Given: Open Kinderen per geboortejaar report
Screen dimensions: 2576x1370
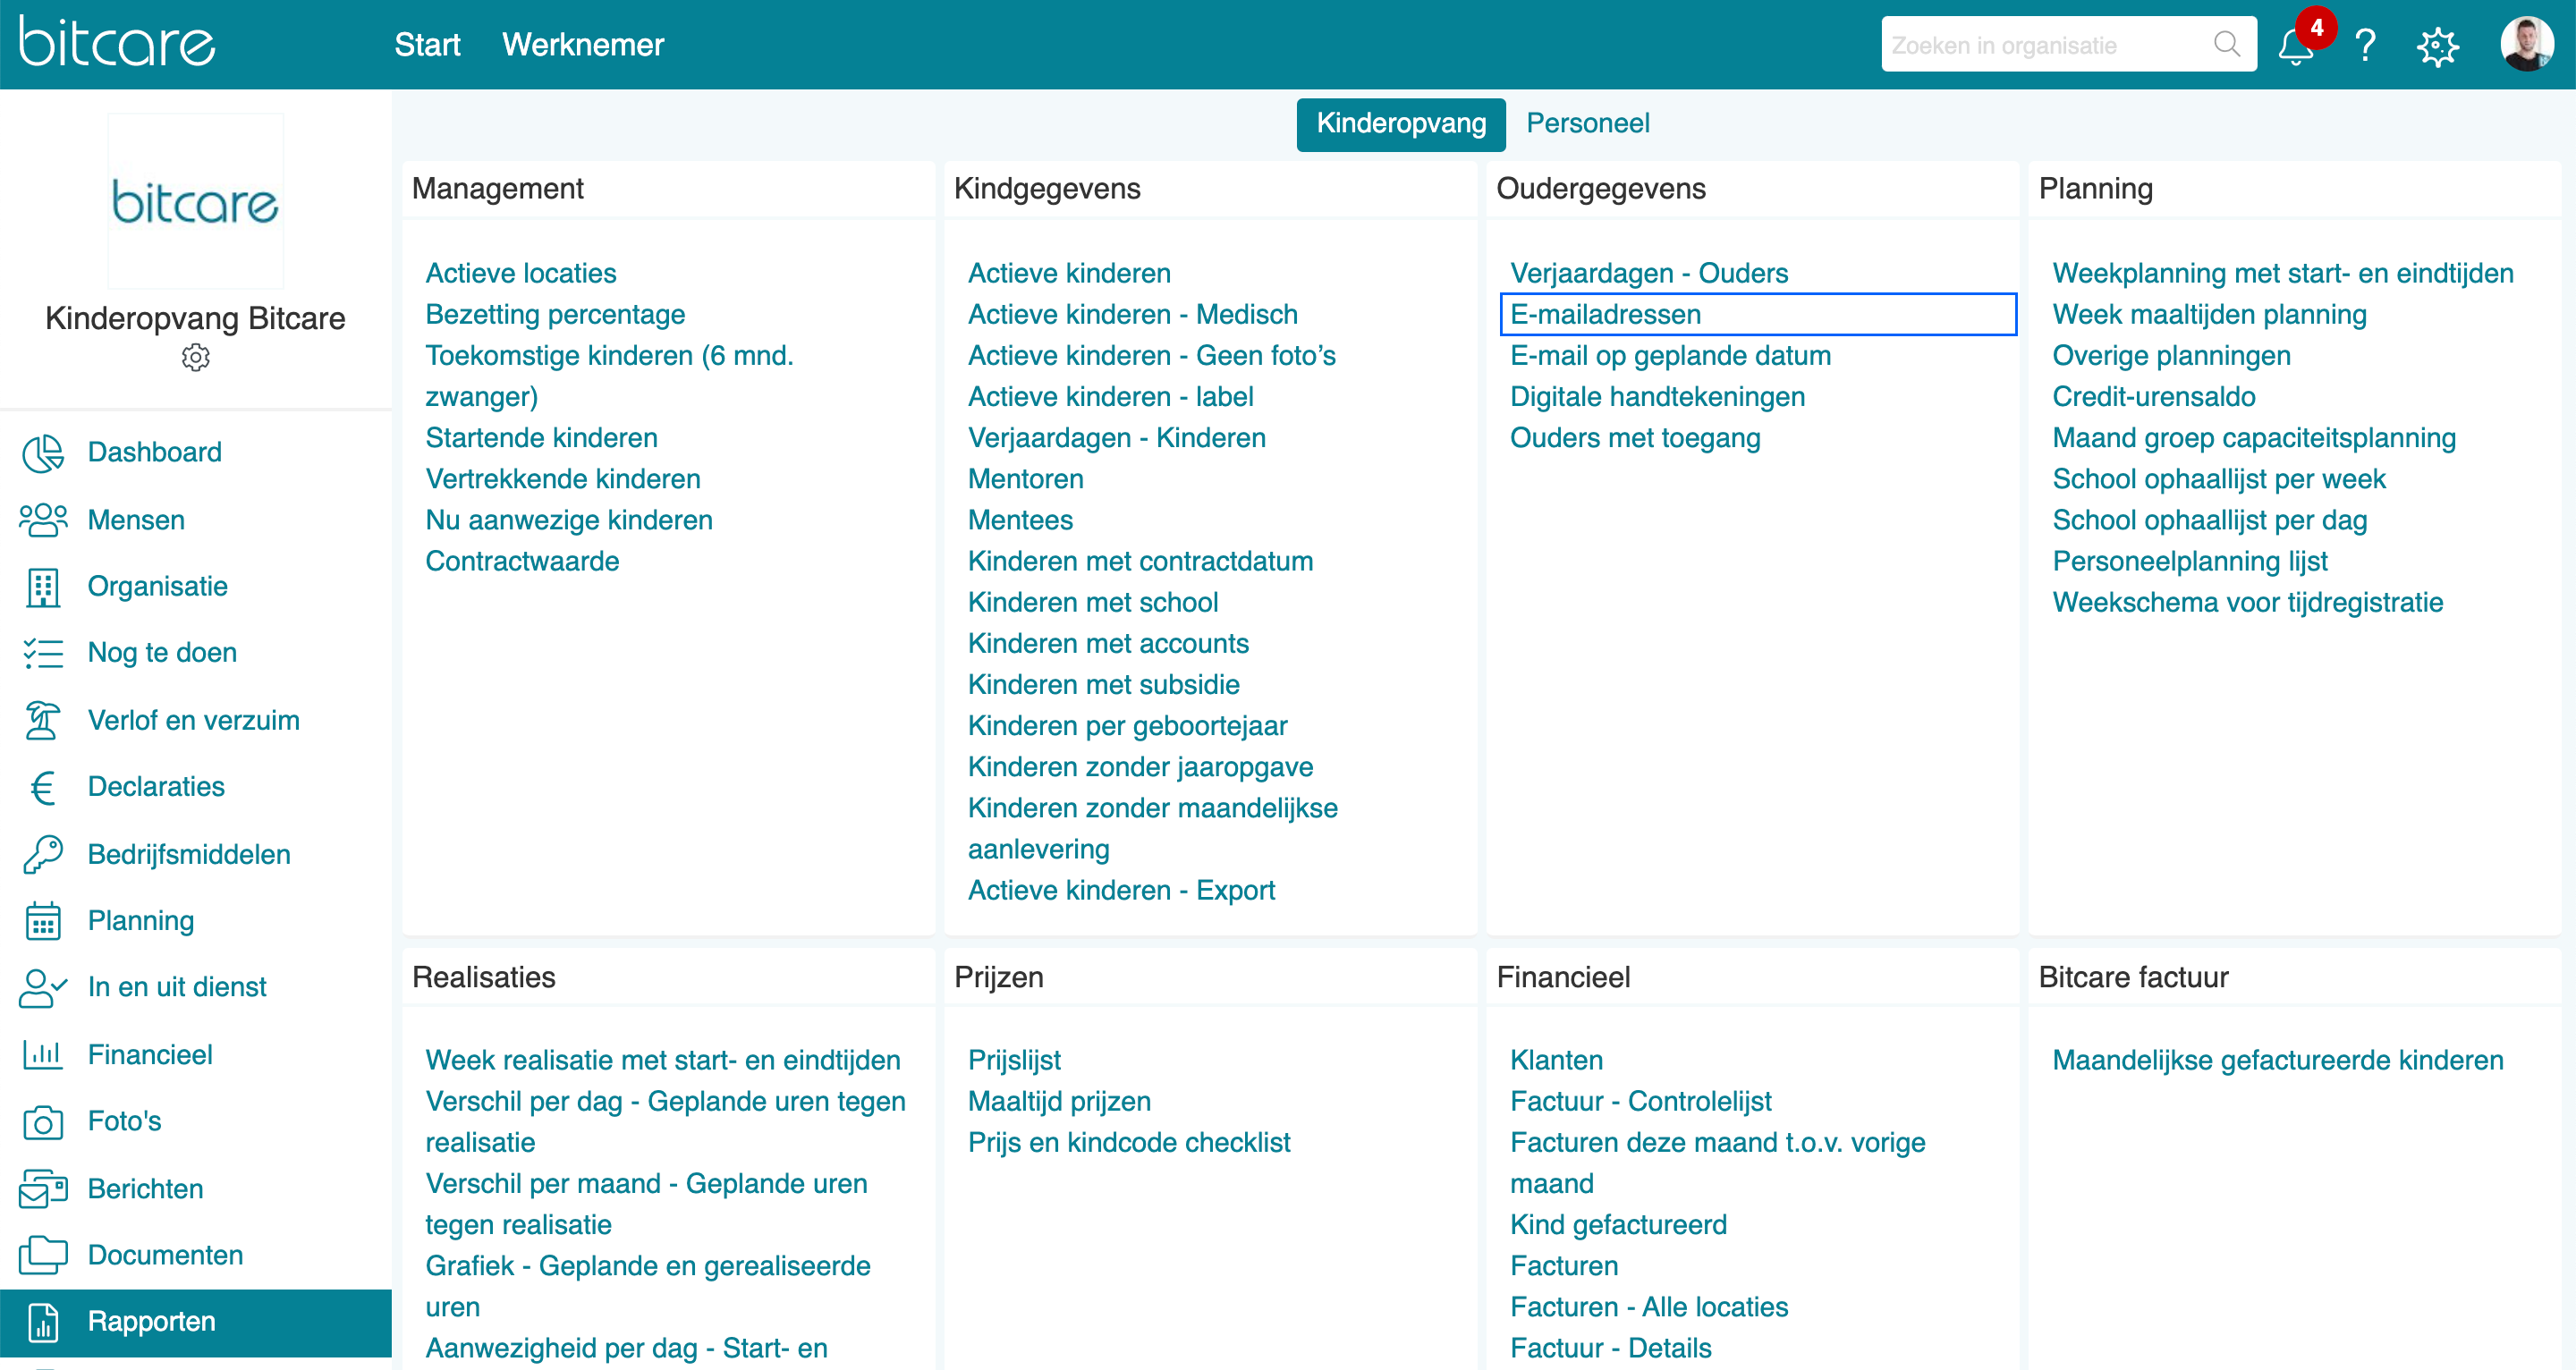Looking at the screenshot, I should point(1127,726).
